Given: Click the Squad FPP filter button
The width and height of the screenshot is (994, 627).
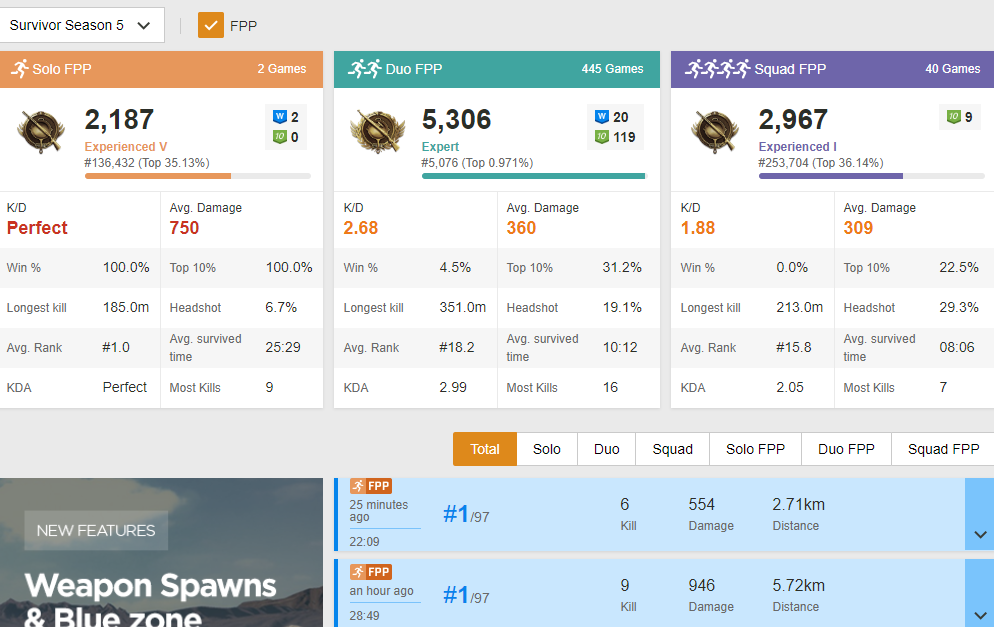Looking at the screenshot, I should click(942, 449).
